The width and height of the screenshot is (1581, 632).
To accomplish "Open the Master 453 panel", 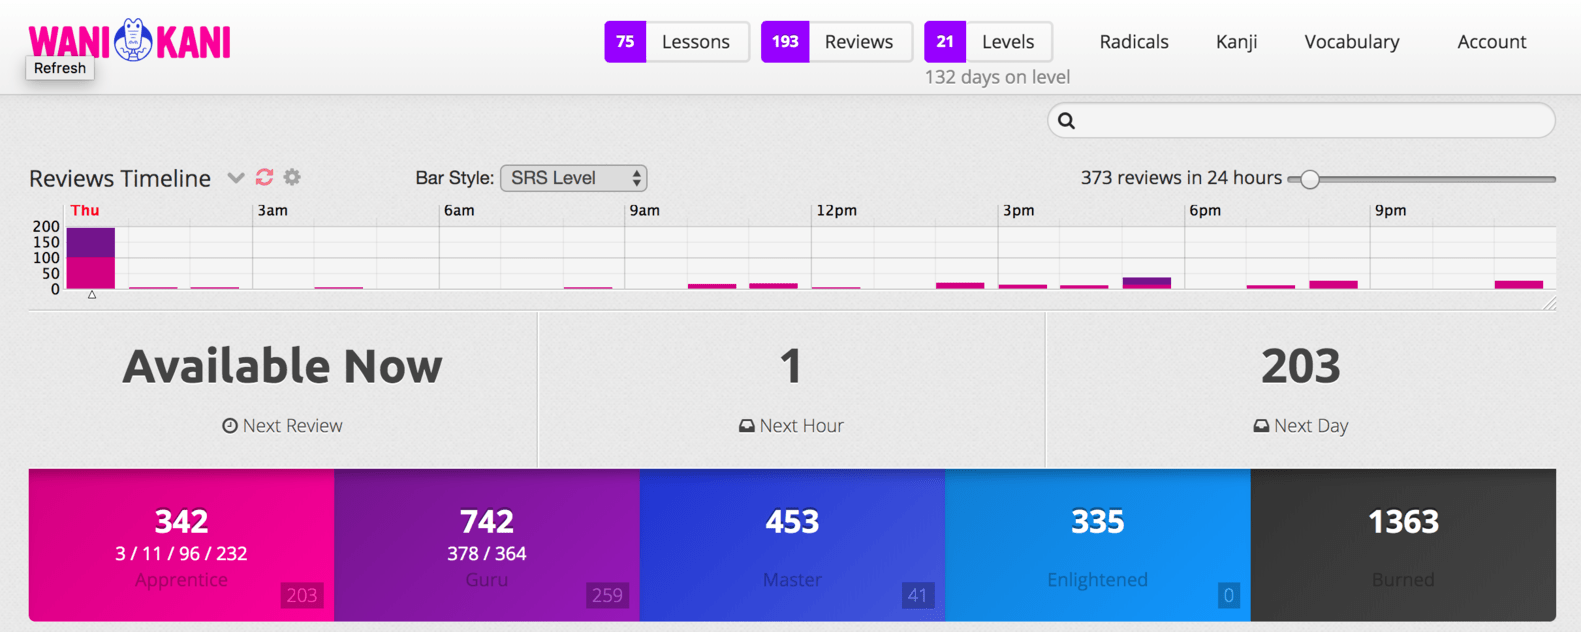I will 792,545.
